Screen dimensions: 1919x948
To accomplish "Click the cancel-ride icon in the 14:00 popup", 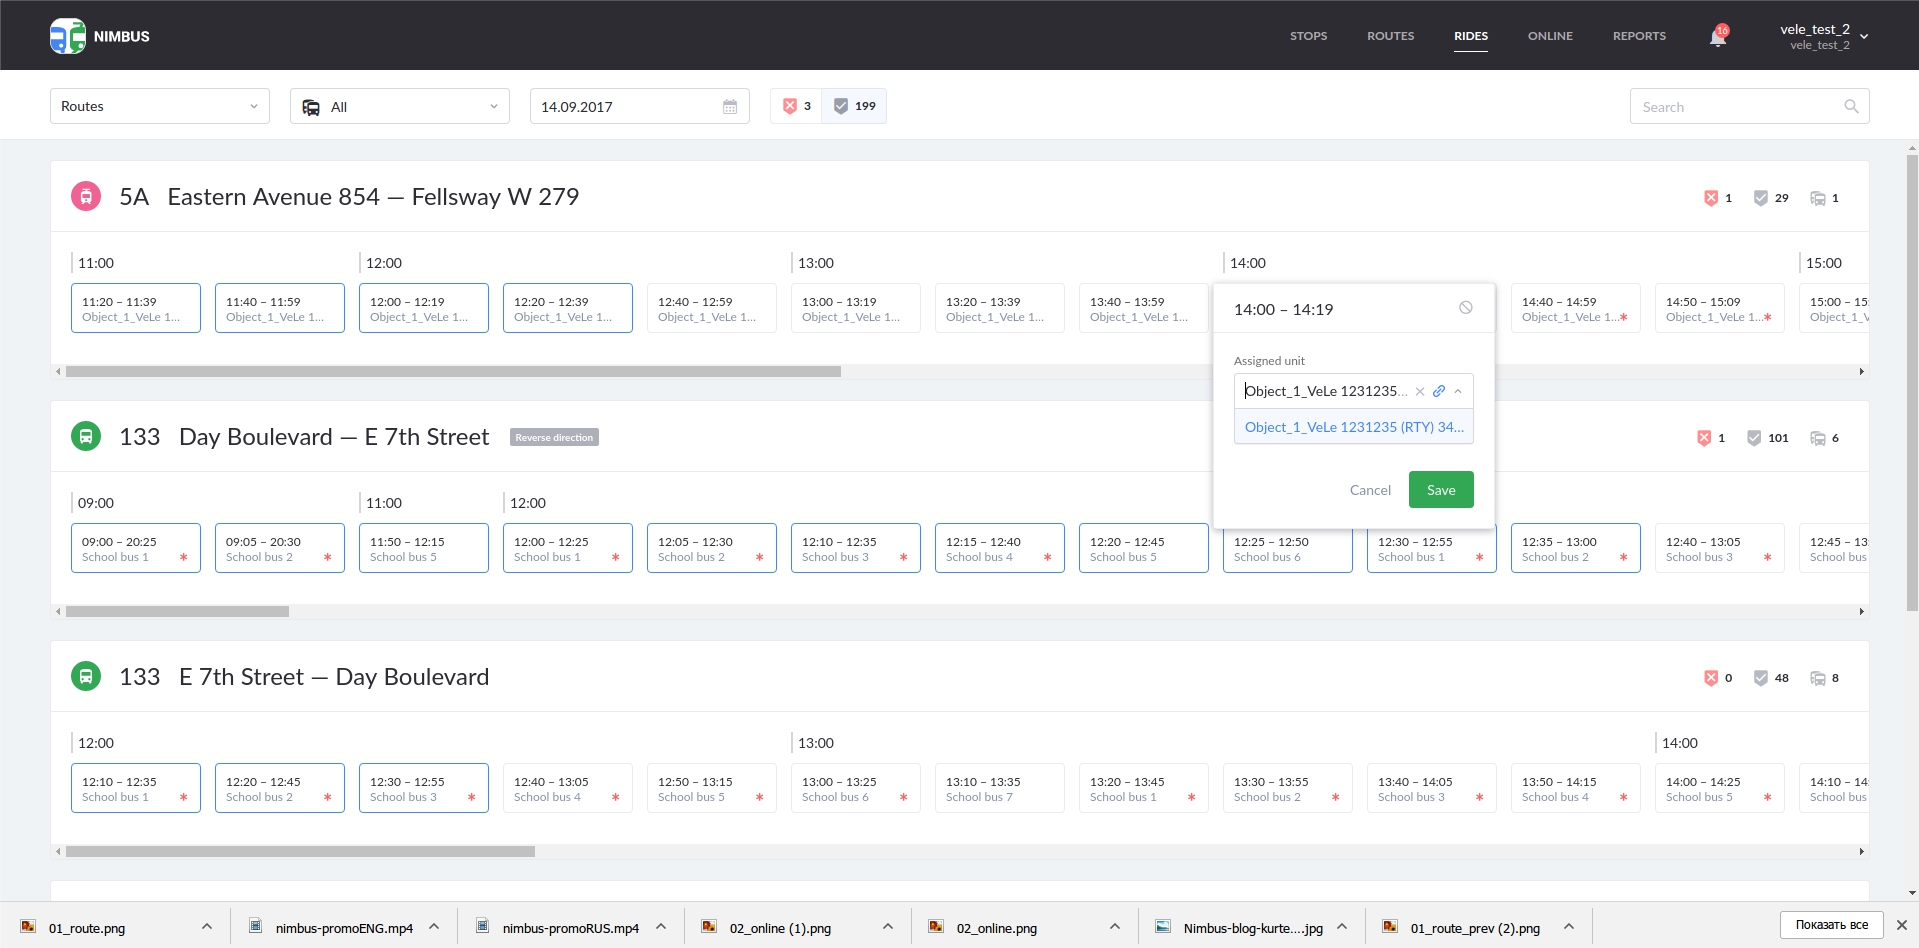I will (x=1465, y=308).
